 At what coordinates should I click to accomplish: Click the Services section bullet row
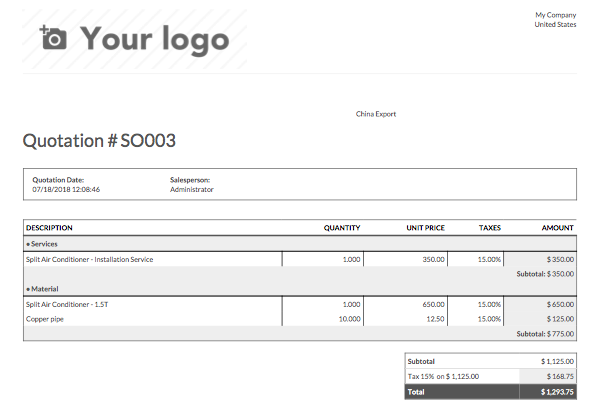pyautogui.click(x=300, y=244)
